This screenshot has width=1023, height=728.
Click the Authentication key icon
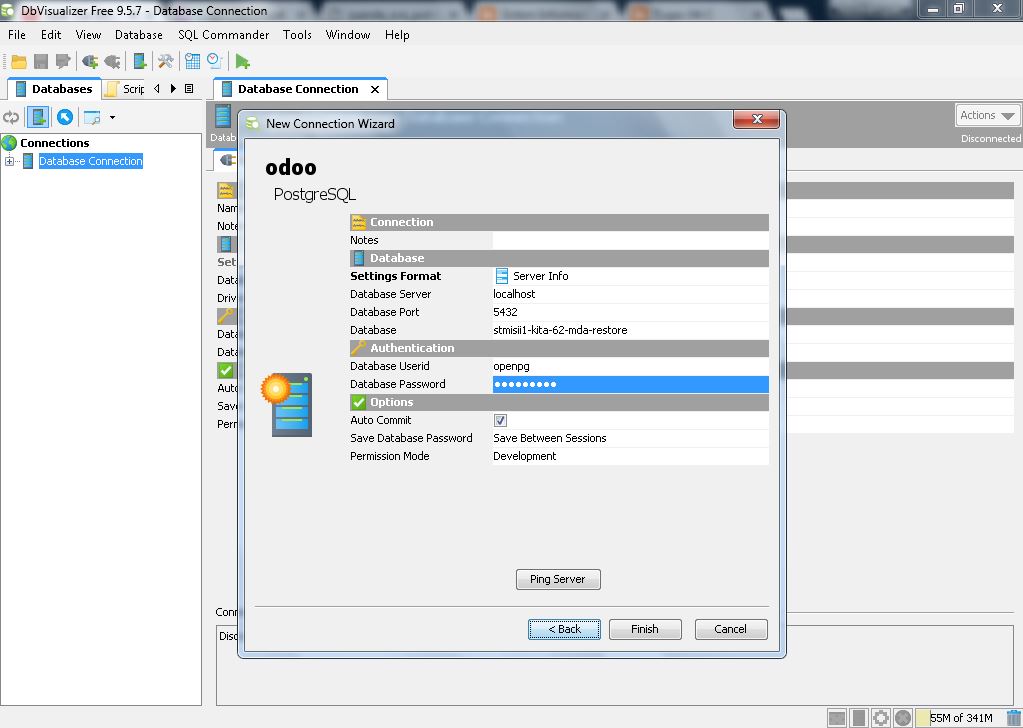358,348
